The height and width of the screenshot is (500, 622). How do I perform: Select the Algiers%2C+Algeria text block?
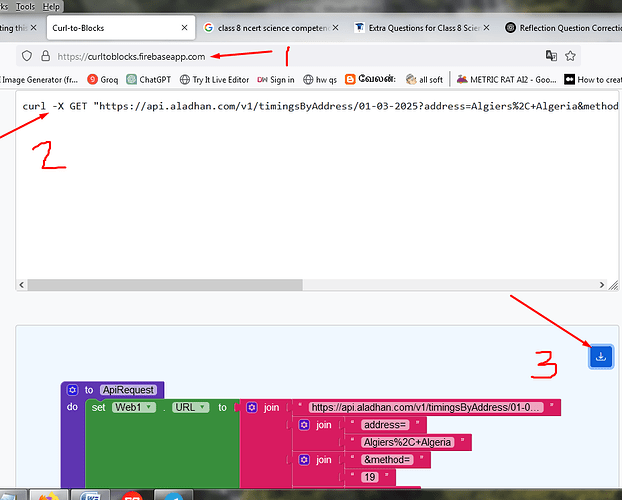coord(407,442)
